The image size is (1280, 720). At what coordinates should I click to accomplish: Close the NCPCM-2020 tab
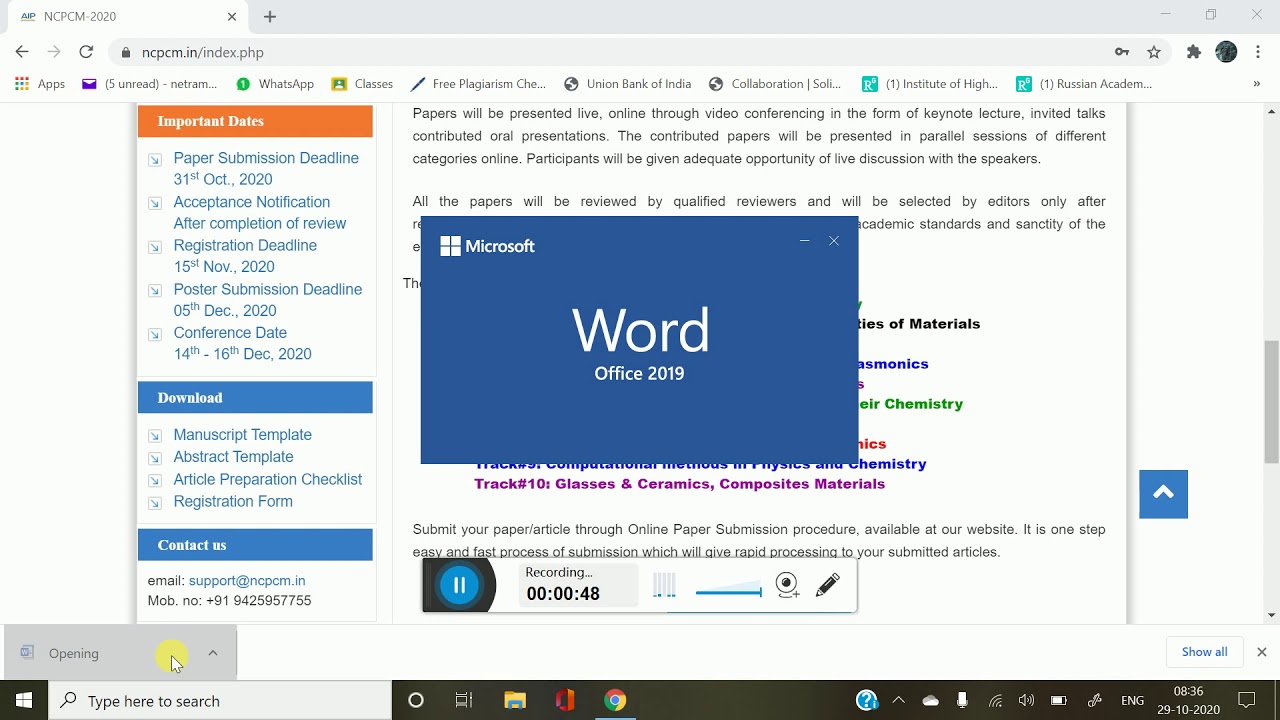(232, 16)
